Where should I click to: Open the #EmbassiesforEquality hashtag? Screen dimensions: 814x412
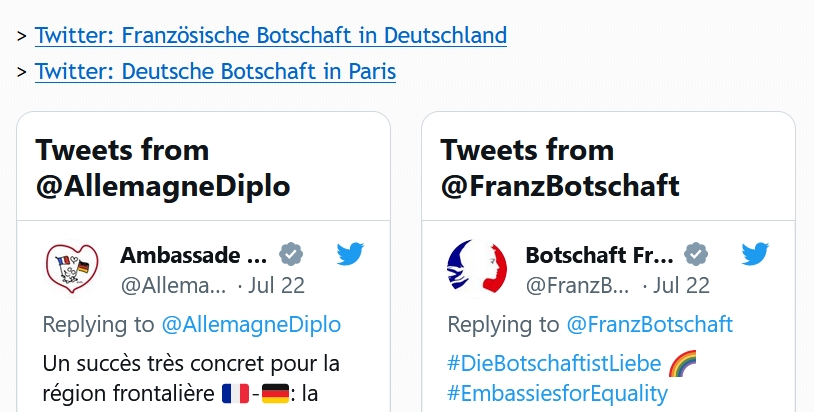pos(558,393)
